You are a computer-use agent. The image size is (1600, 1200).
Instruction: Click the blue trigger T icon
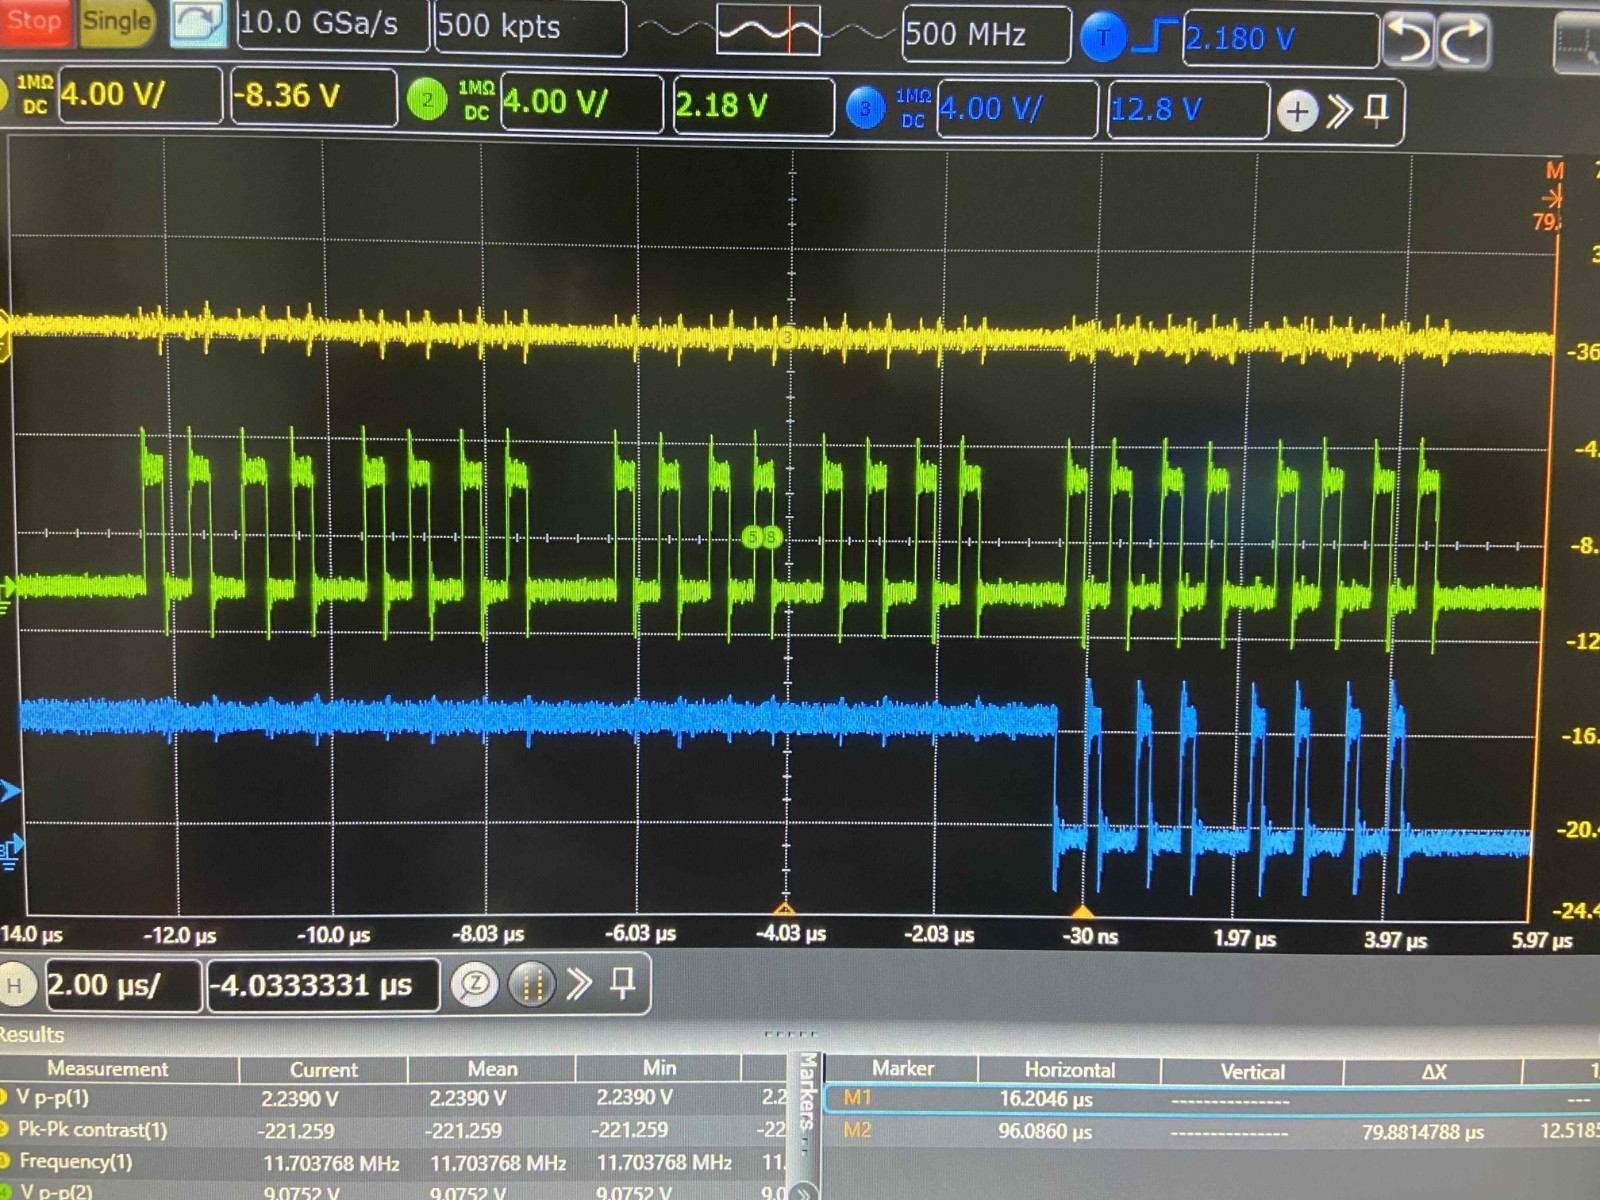(1103, 38)
